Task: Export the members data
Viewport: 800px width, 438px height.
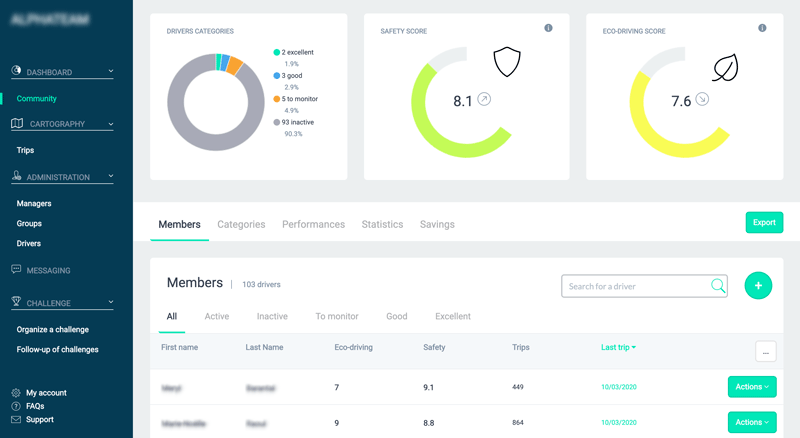Action: coord(764,223)
